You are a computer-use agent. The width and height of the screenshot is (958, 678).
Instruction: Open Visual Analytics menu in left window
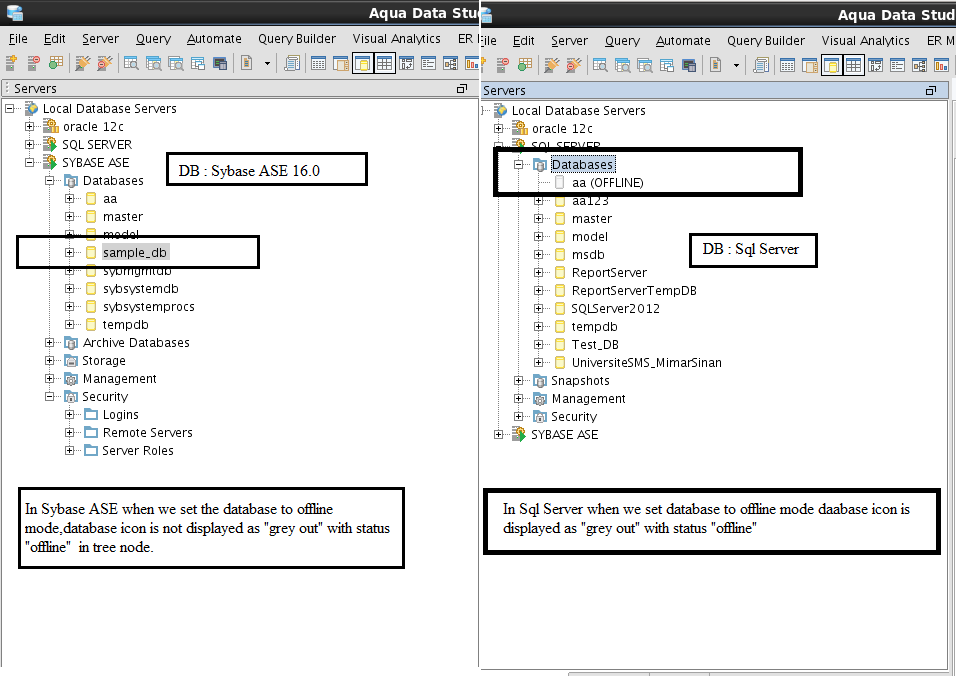click(397, 38)
